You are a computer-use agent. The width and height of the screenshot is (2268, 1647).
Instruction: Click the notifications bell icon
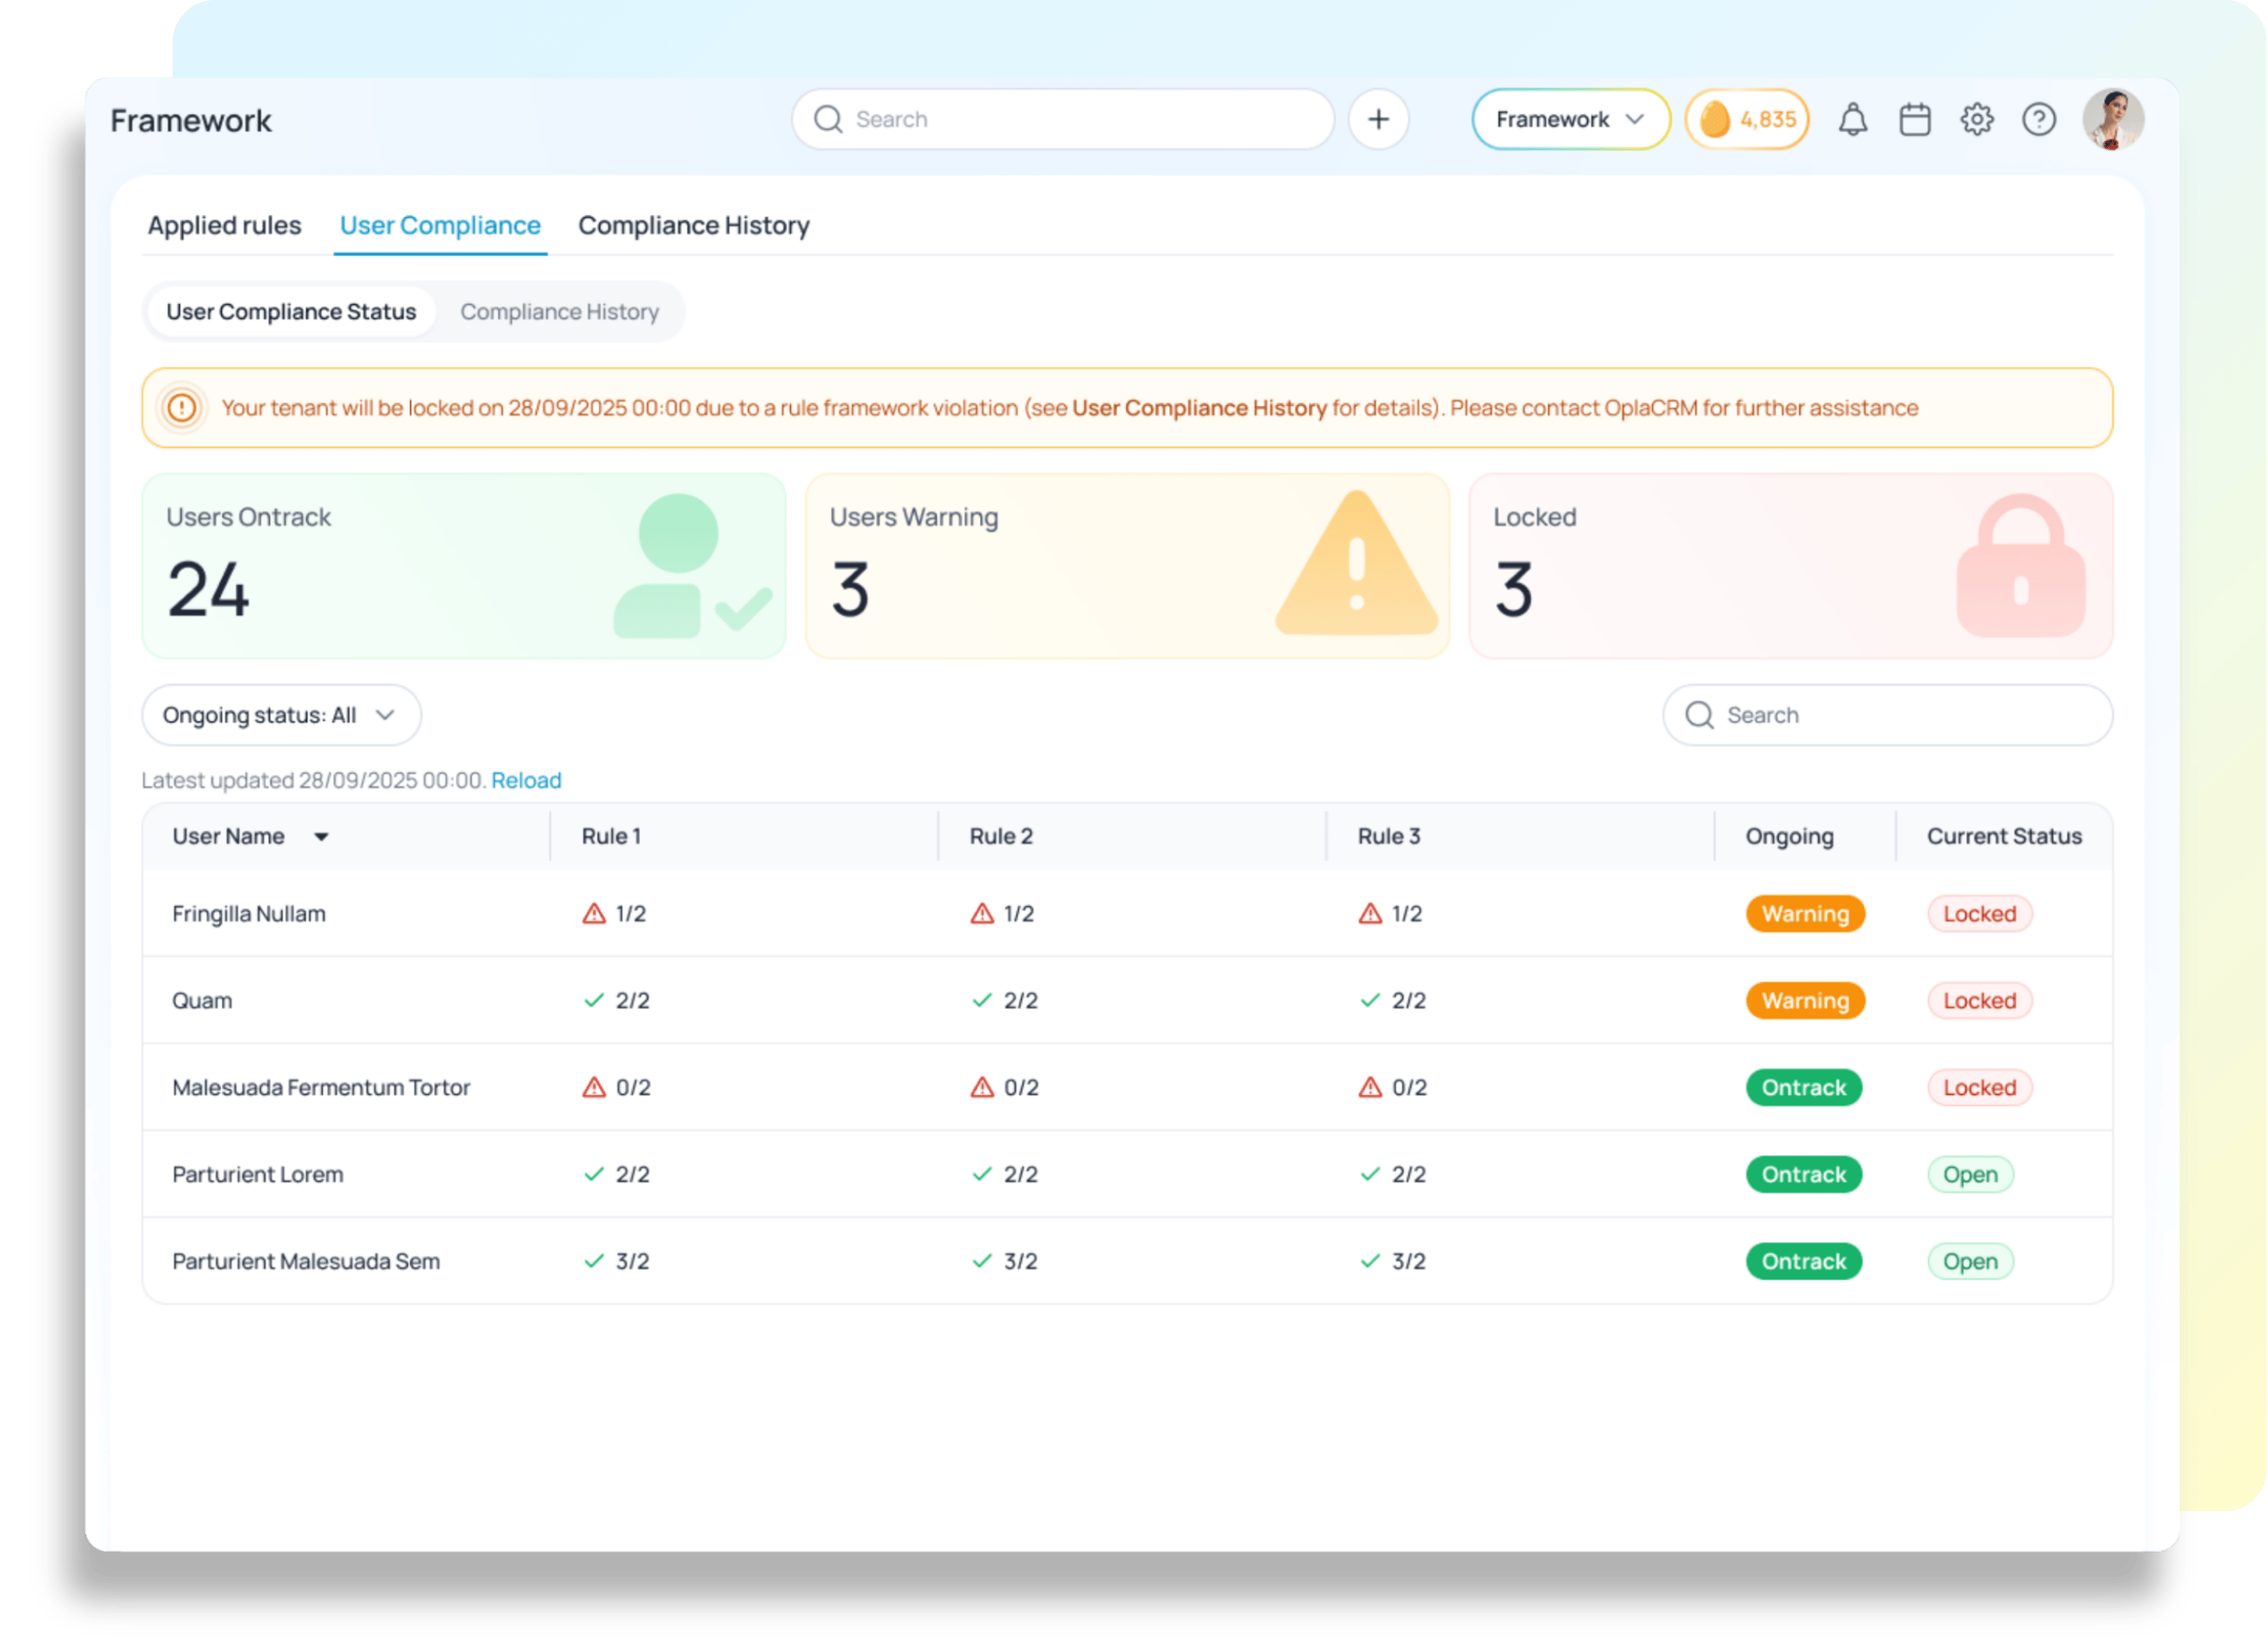tap(1852, 120)
